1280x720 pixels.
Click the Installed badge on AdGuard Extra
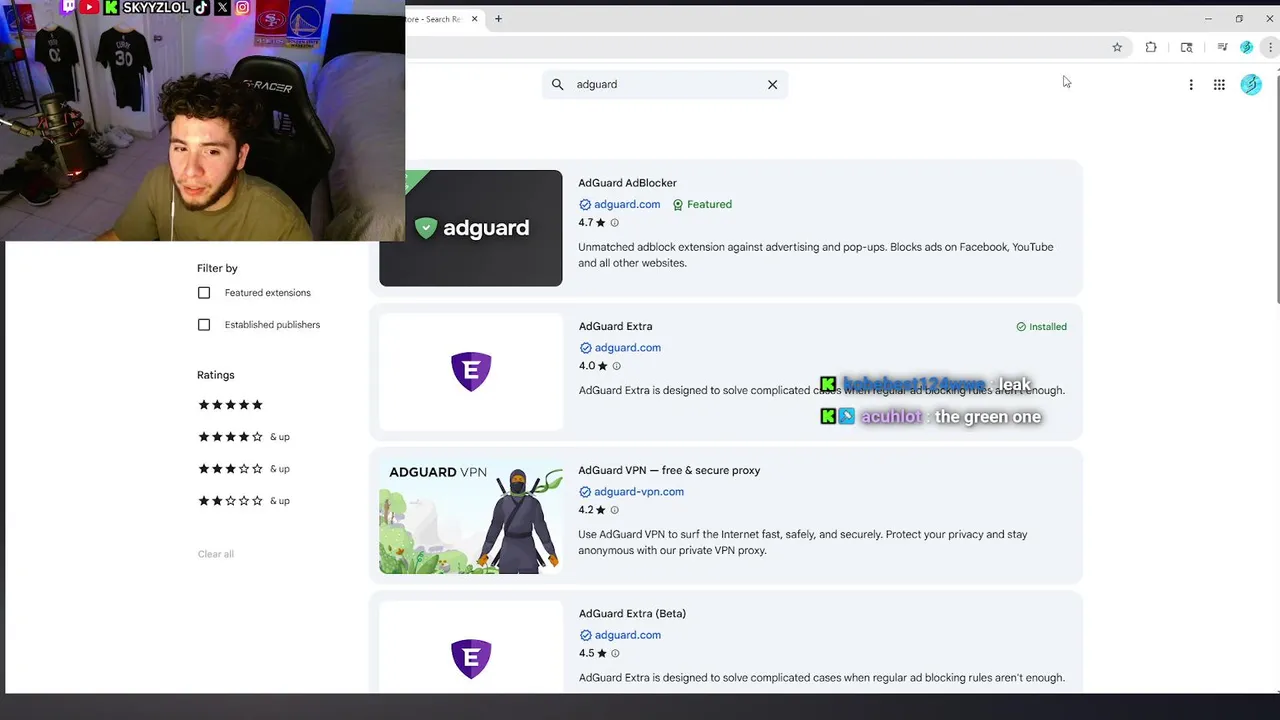1041,327
